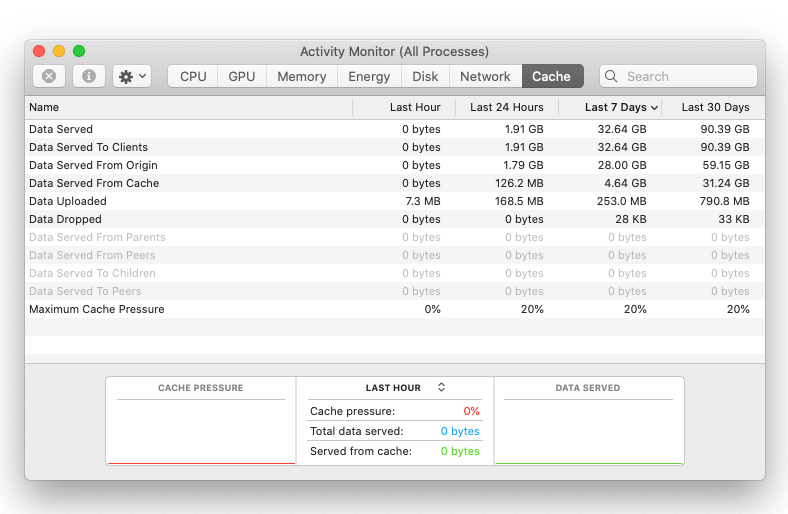Switch to the CPU tab
Screen dimensions: 788x514
pyautogui.click(x=193, y=76)
